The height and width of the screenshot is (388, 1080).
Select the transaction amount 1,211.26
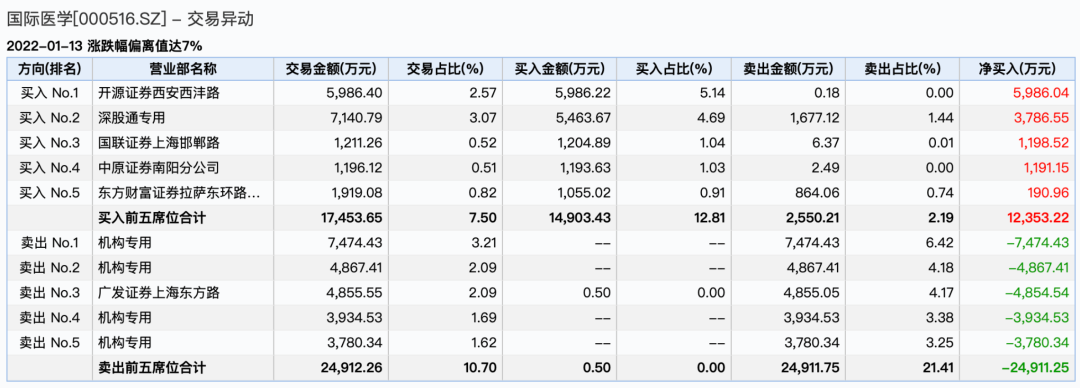click(357, 143)
